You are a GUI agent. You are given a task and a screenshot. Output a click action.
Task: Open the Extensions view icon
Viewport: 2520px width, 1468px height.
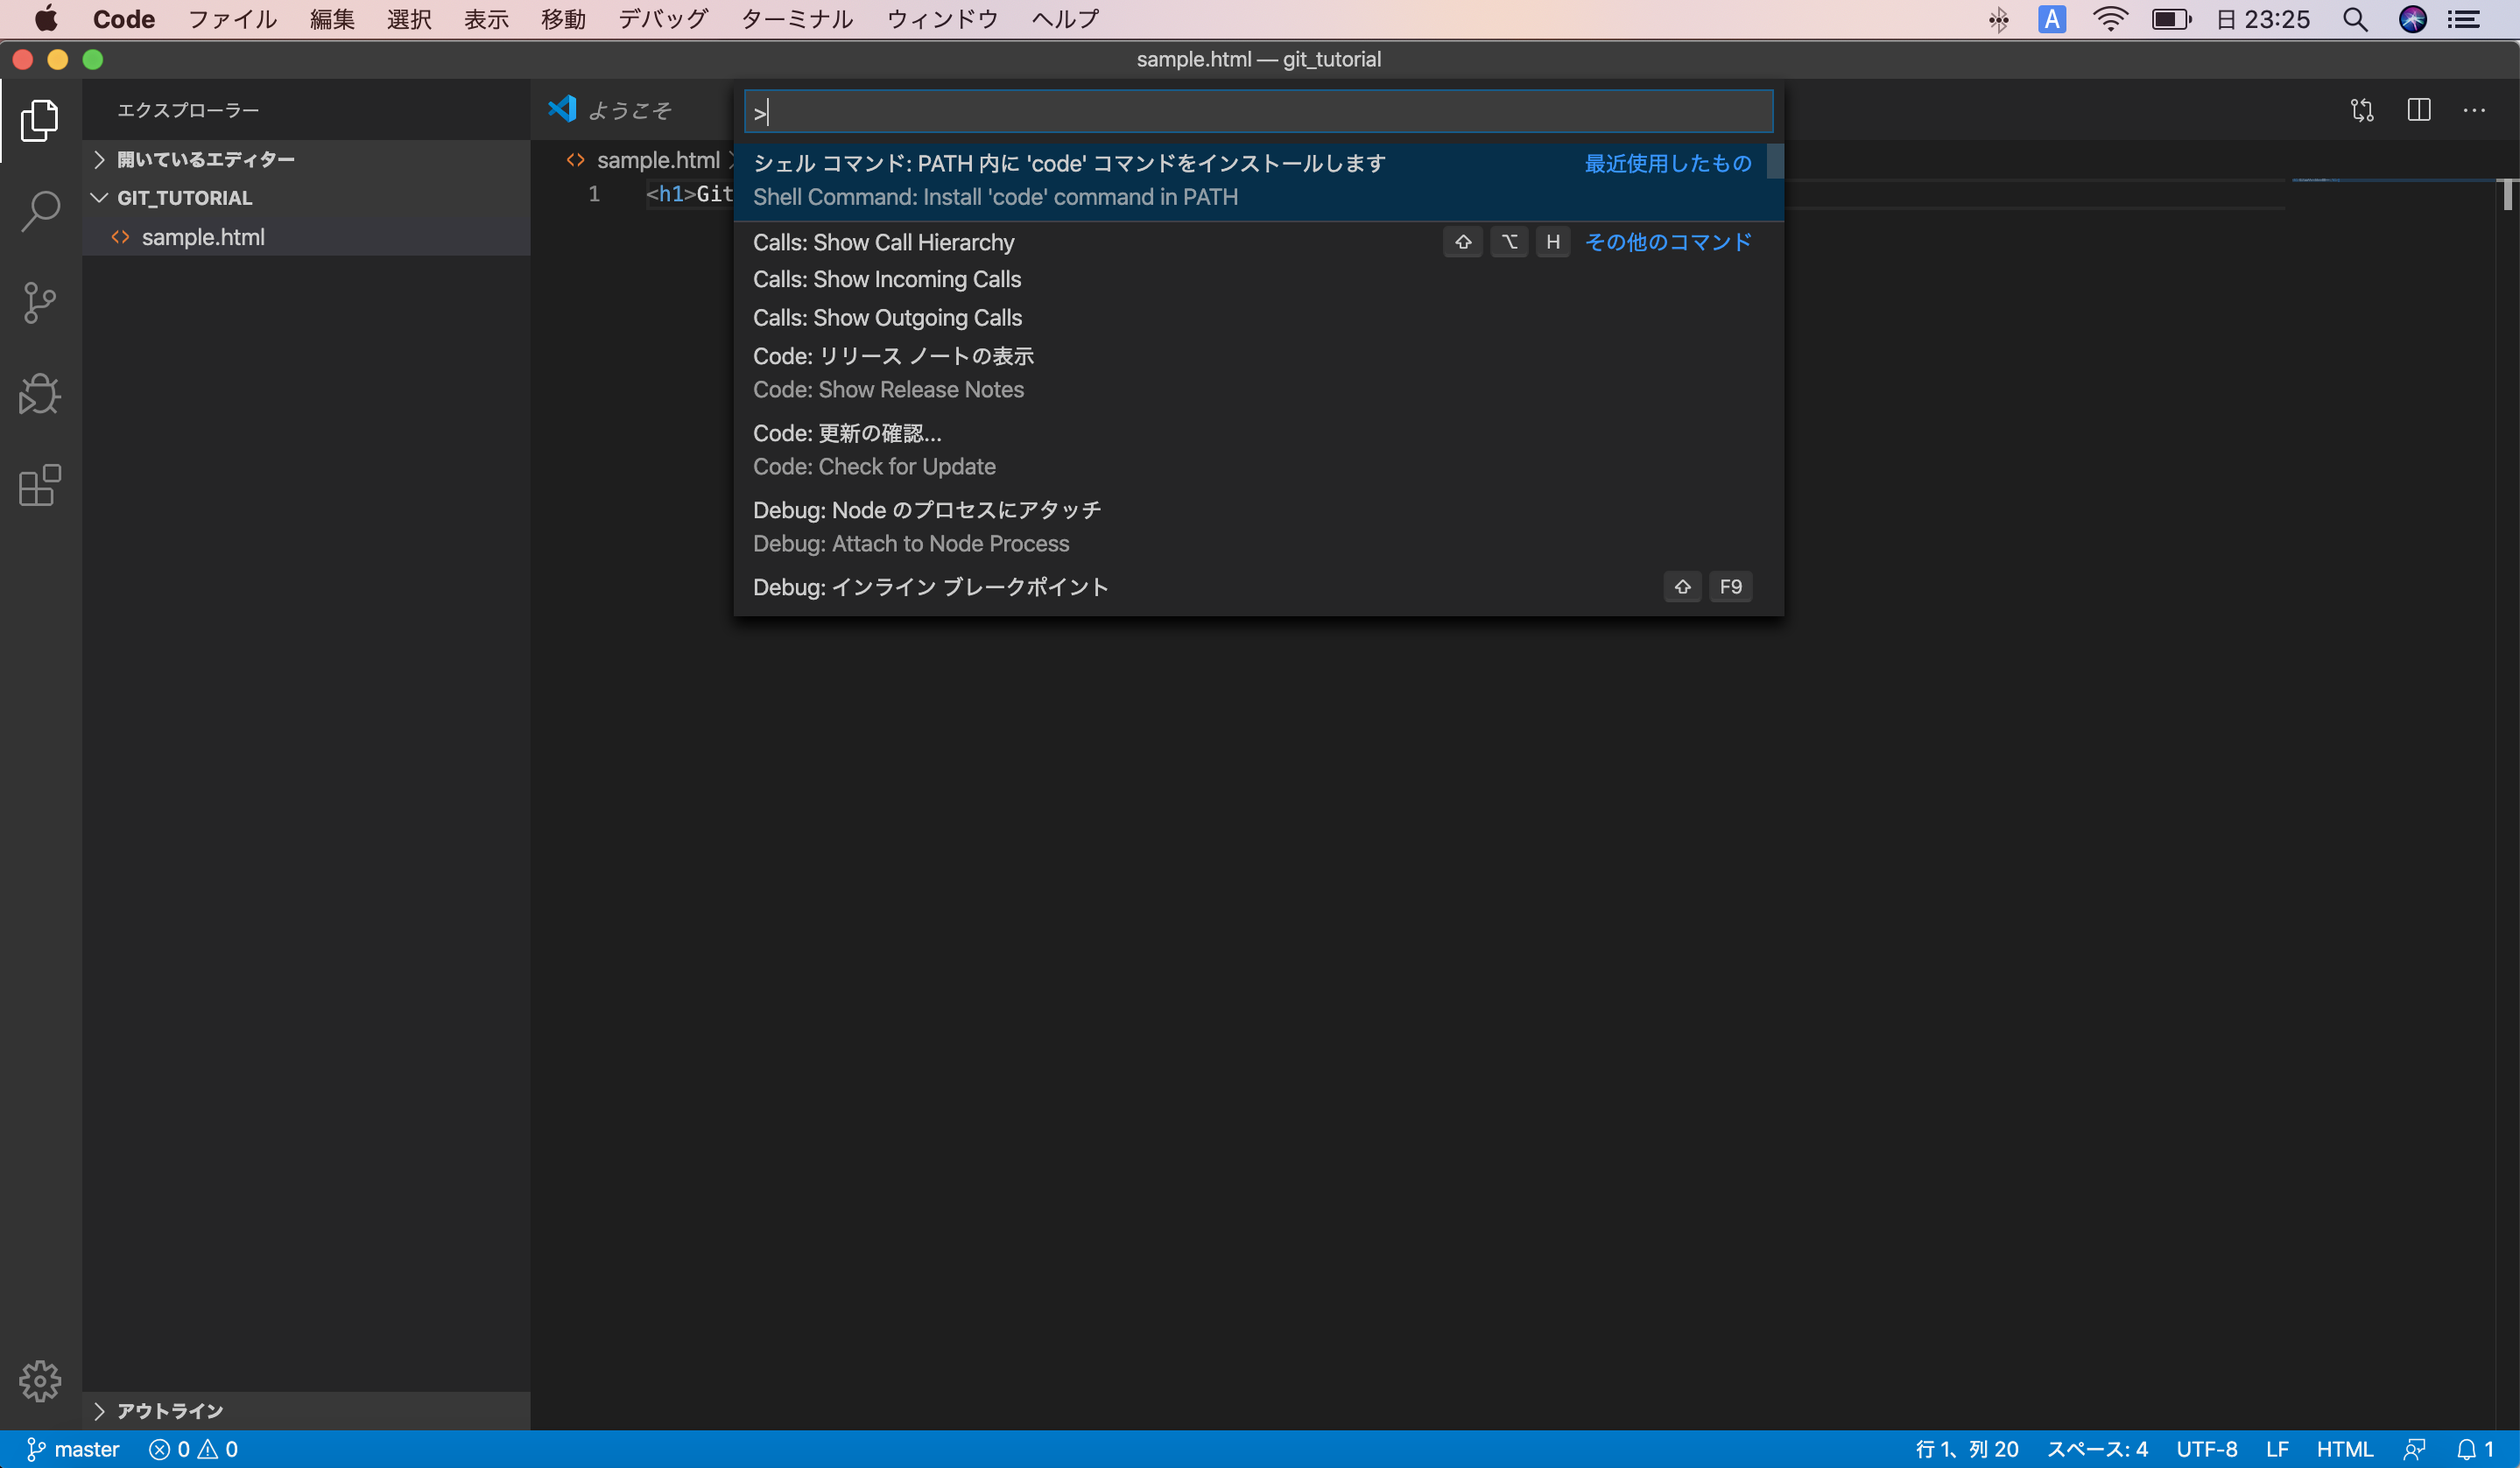[x=40, y=486]
